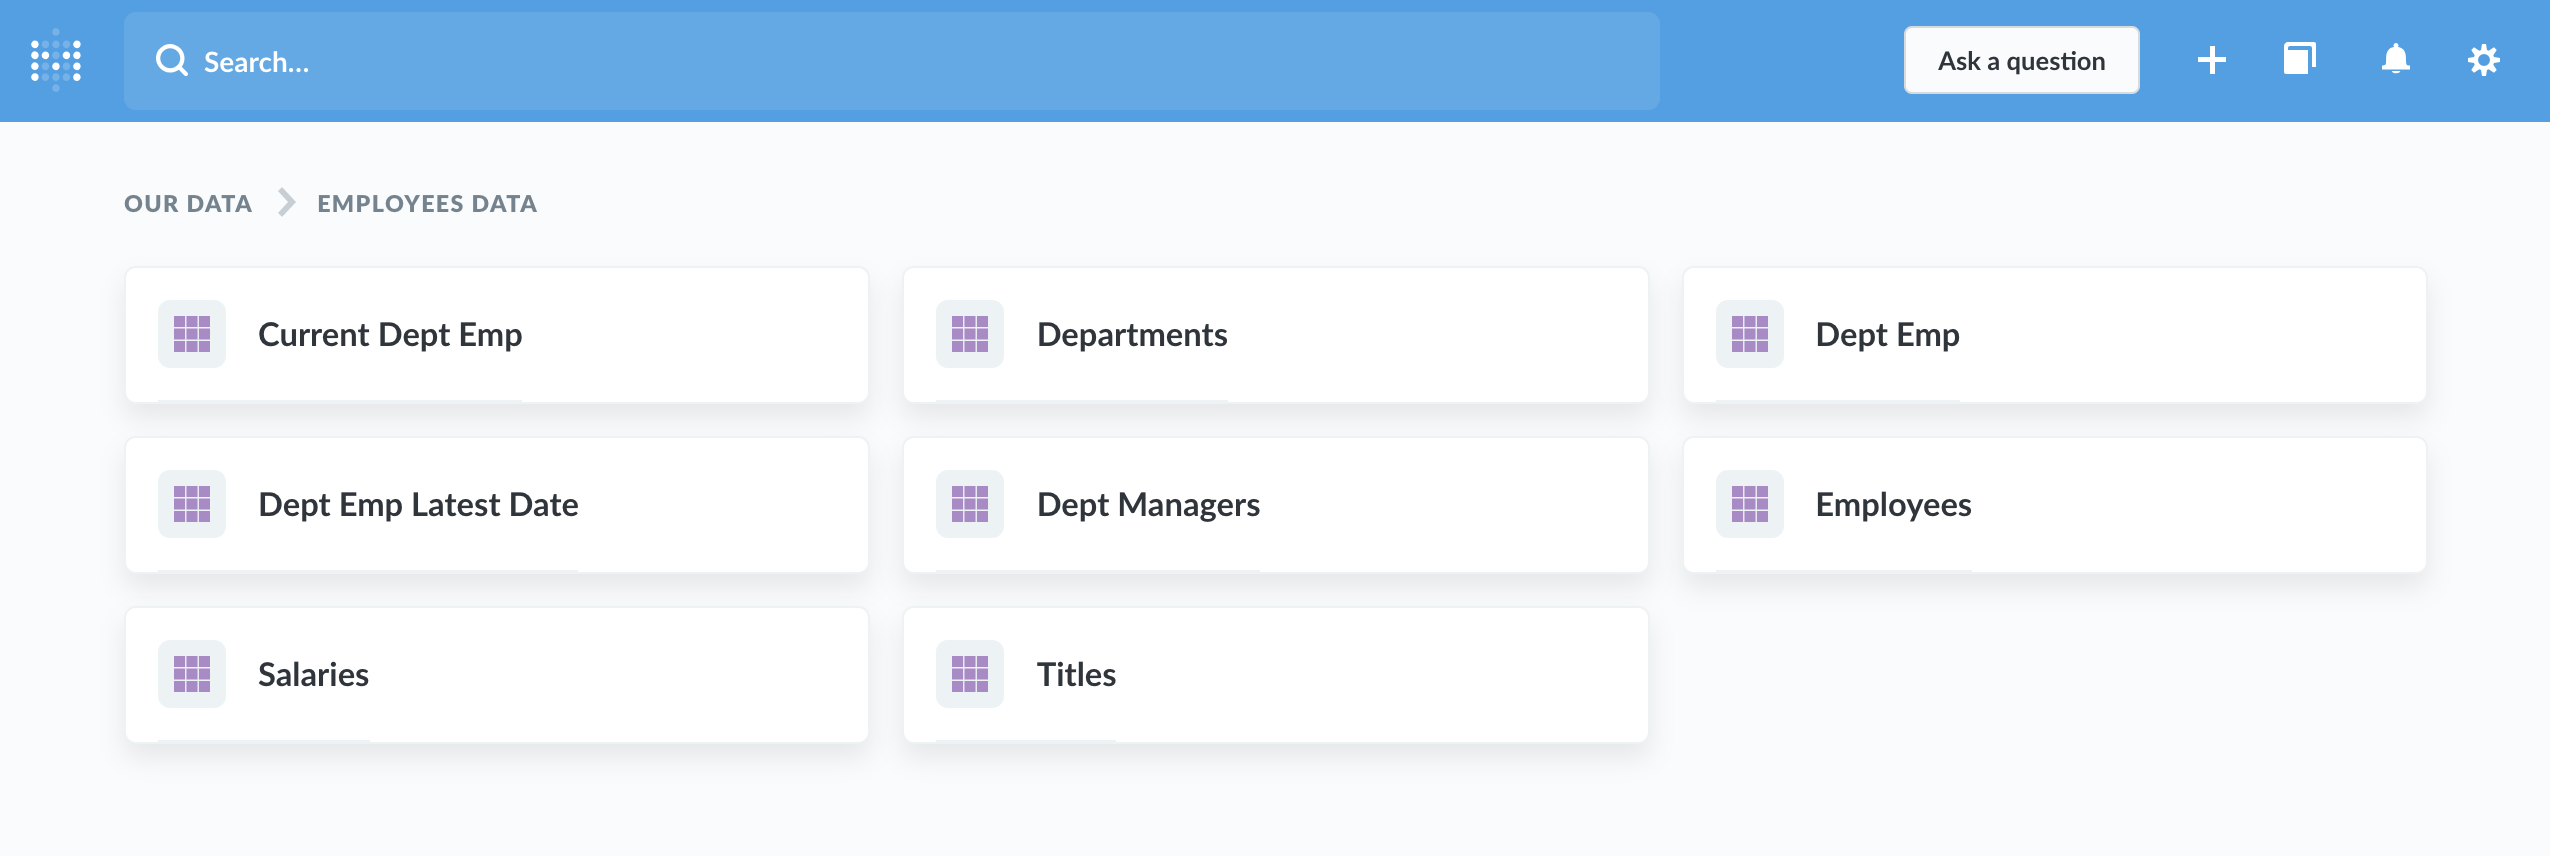Open the settings gear menu

pos(2483,61)
